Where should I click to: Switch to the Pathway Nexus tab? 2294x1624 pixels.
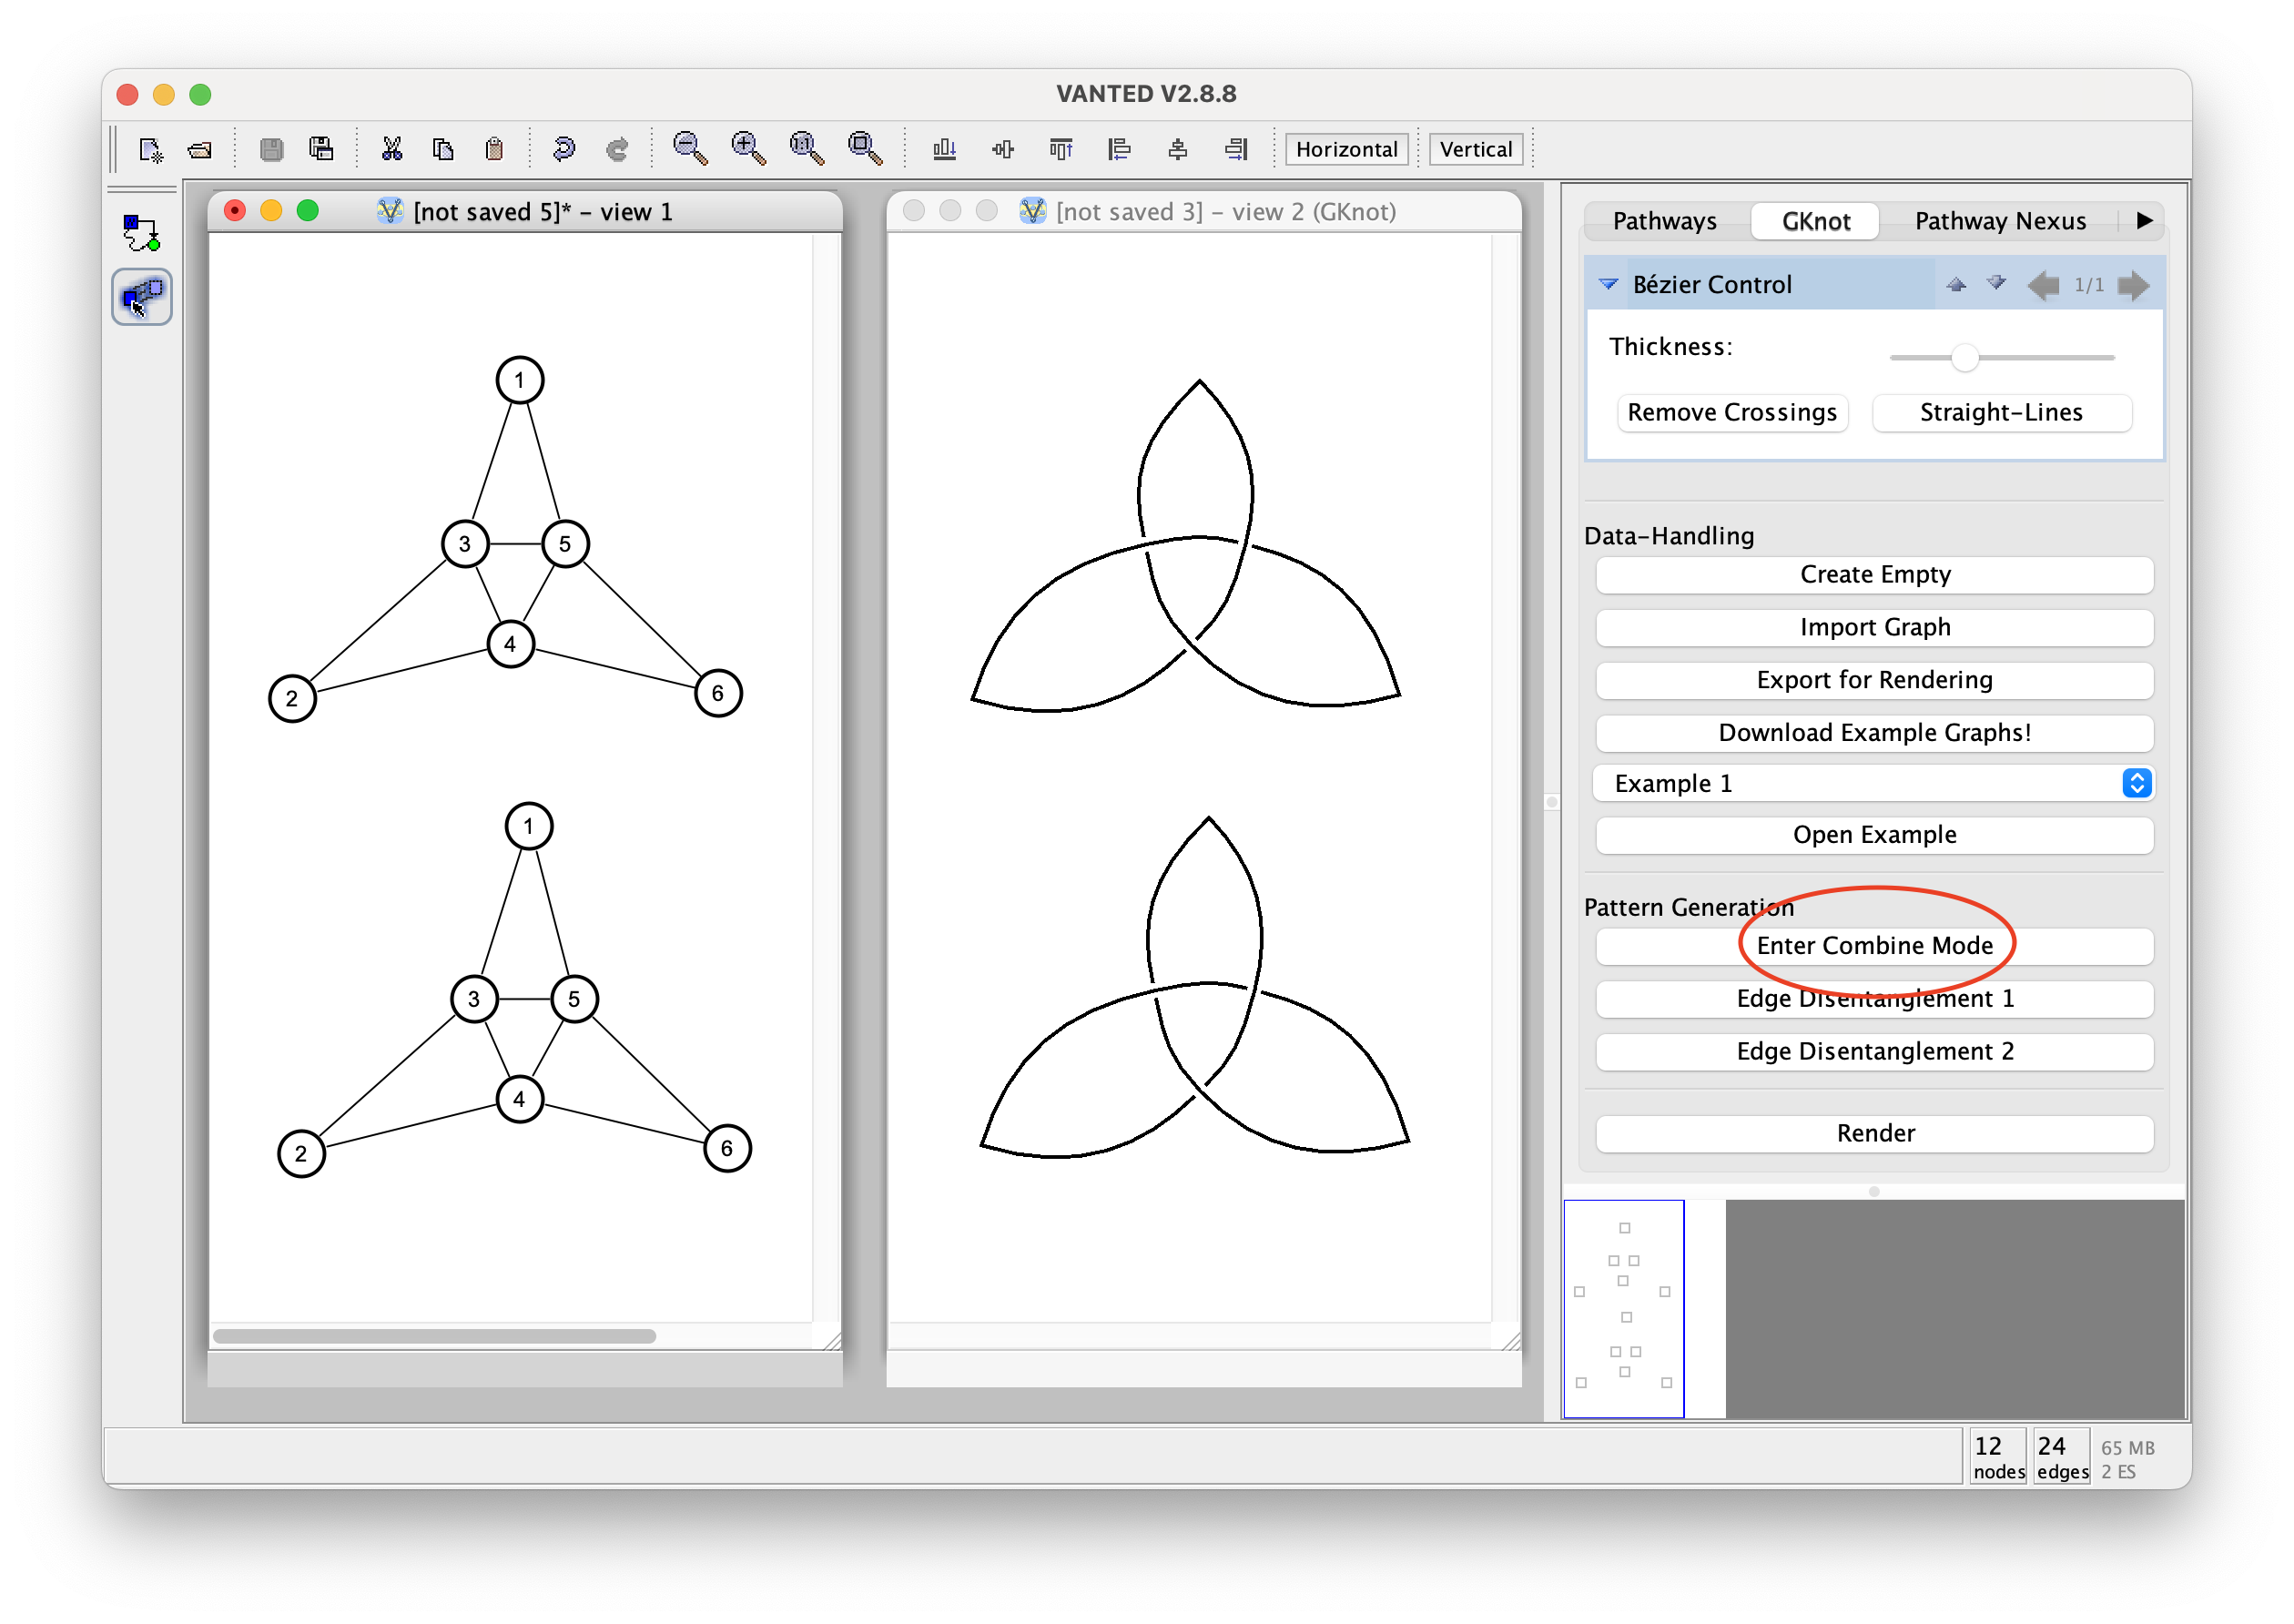(2000, 221)
